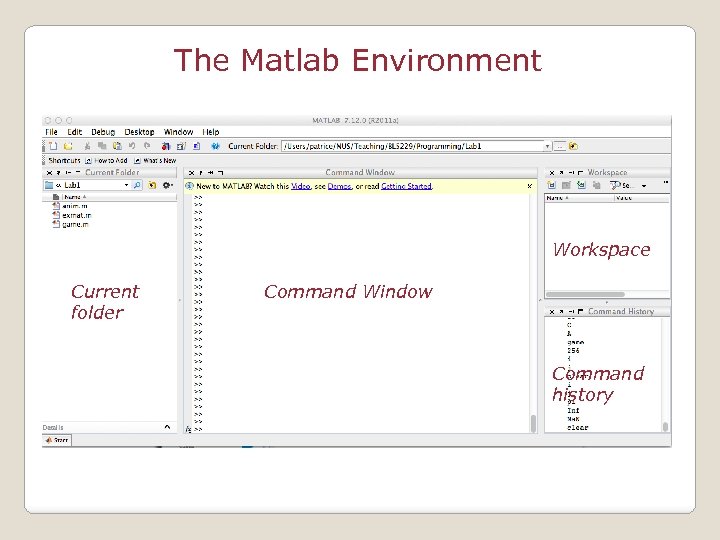Select the anim.m file
The image size is (720, 540).
[x=70, y=206]
